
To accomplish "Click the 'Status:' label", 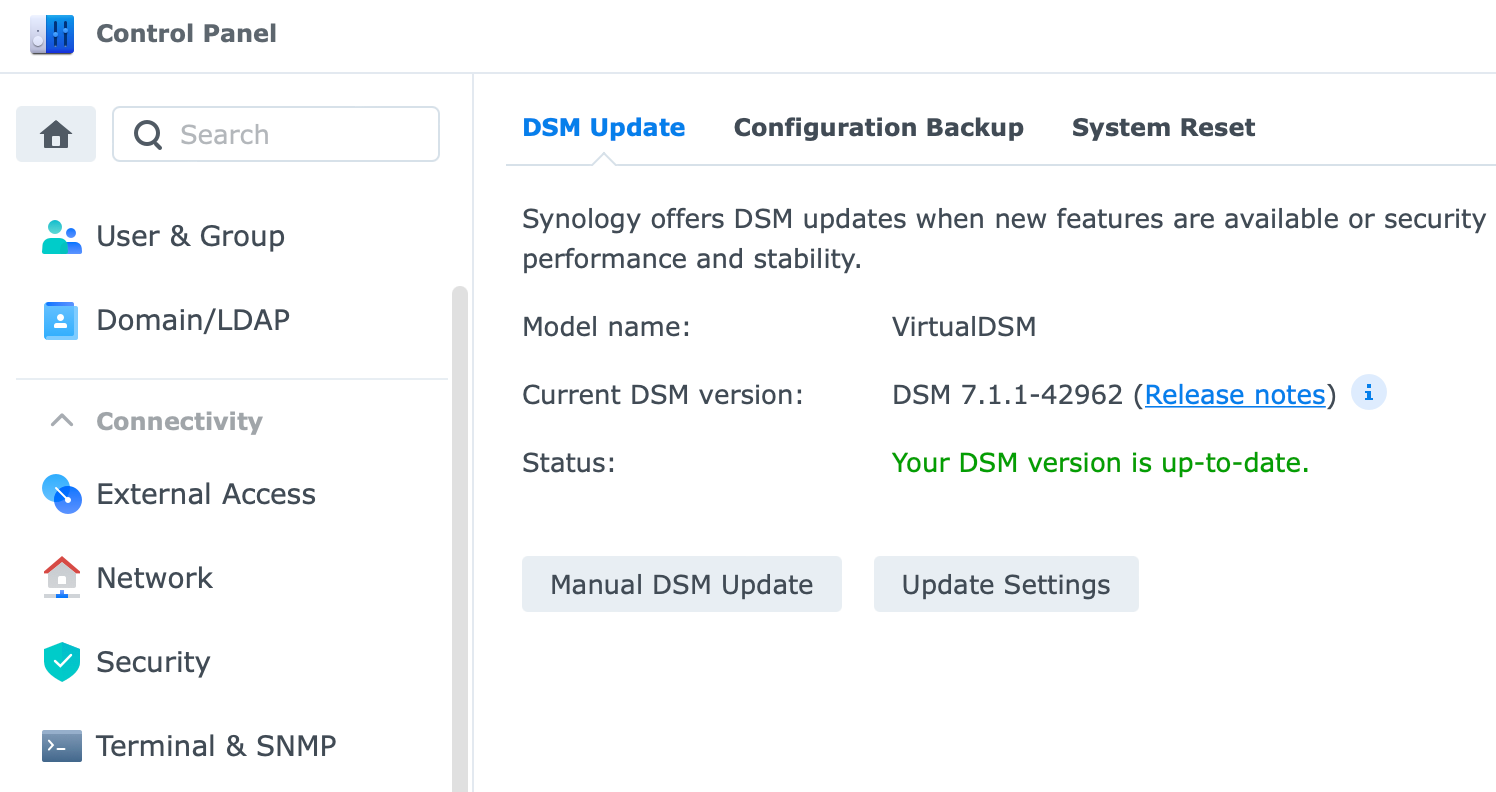I will click(x=568, y=463).
